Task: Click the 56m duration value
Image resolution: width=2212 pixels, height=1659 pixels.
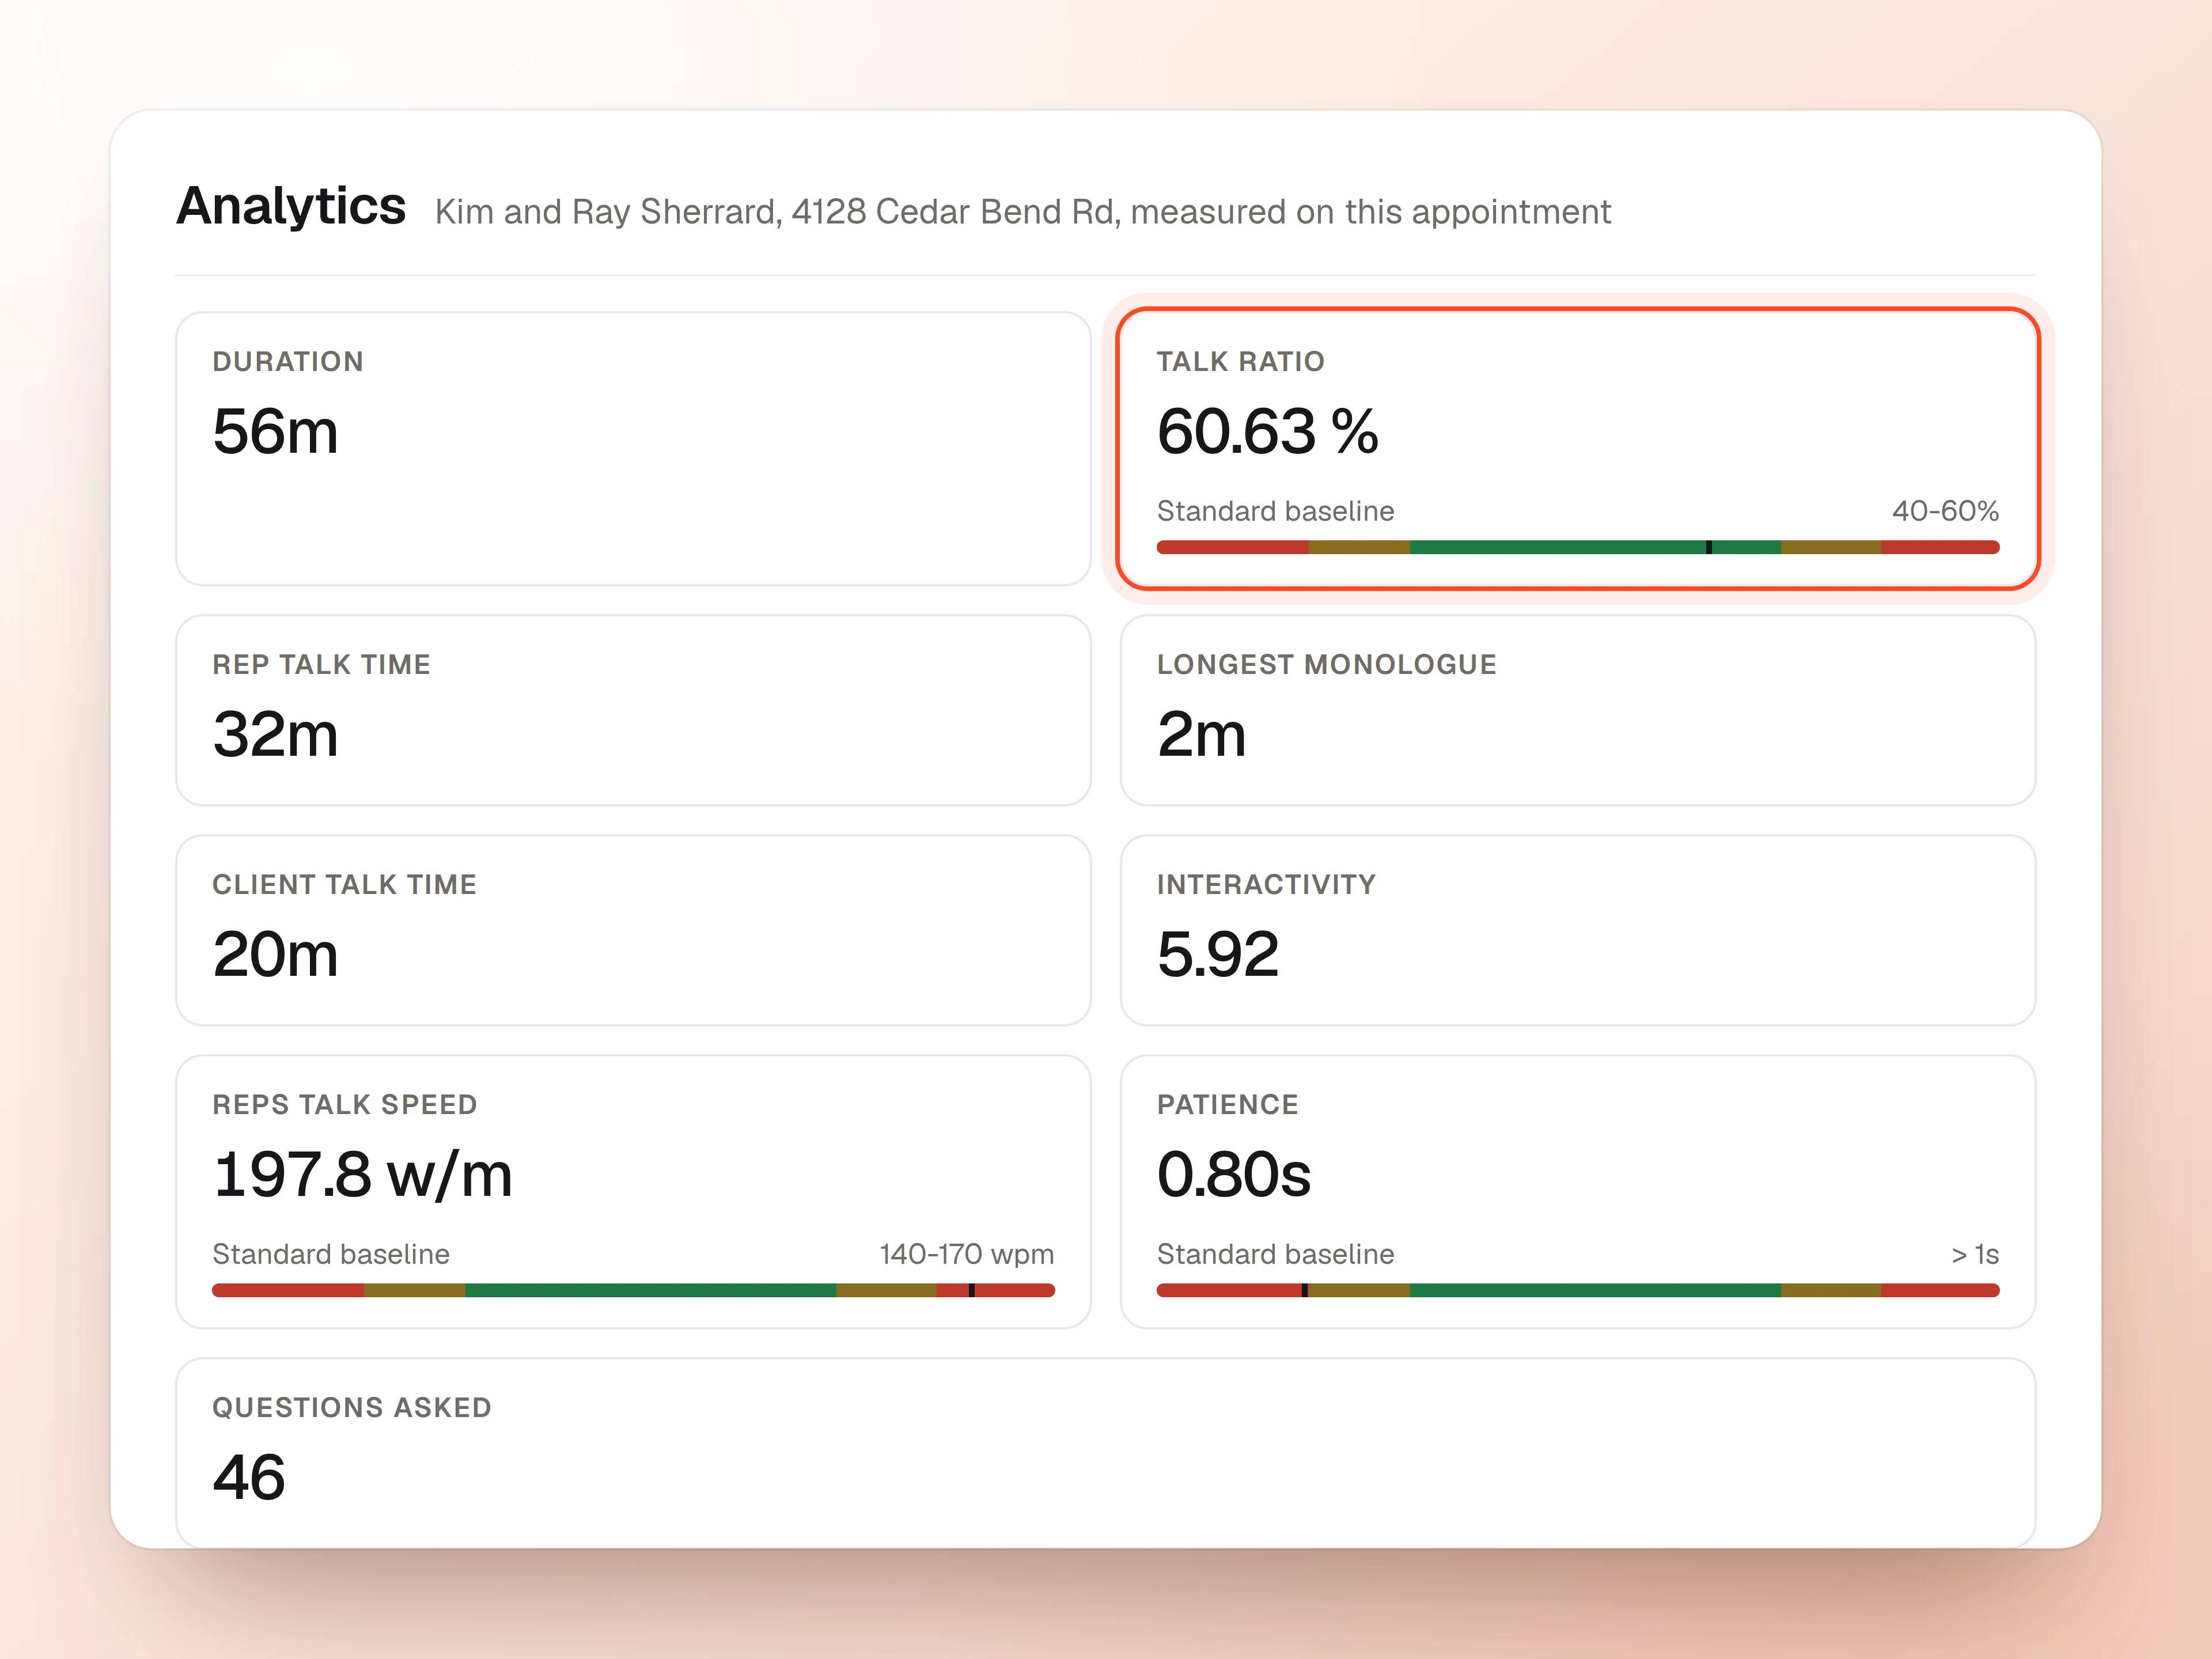Action: (x=275, y=432)
